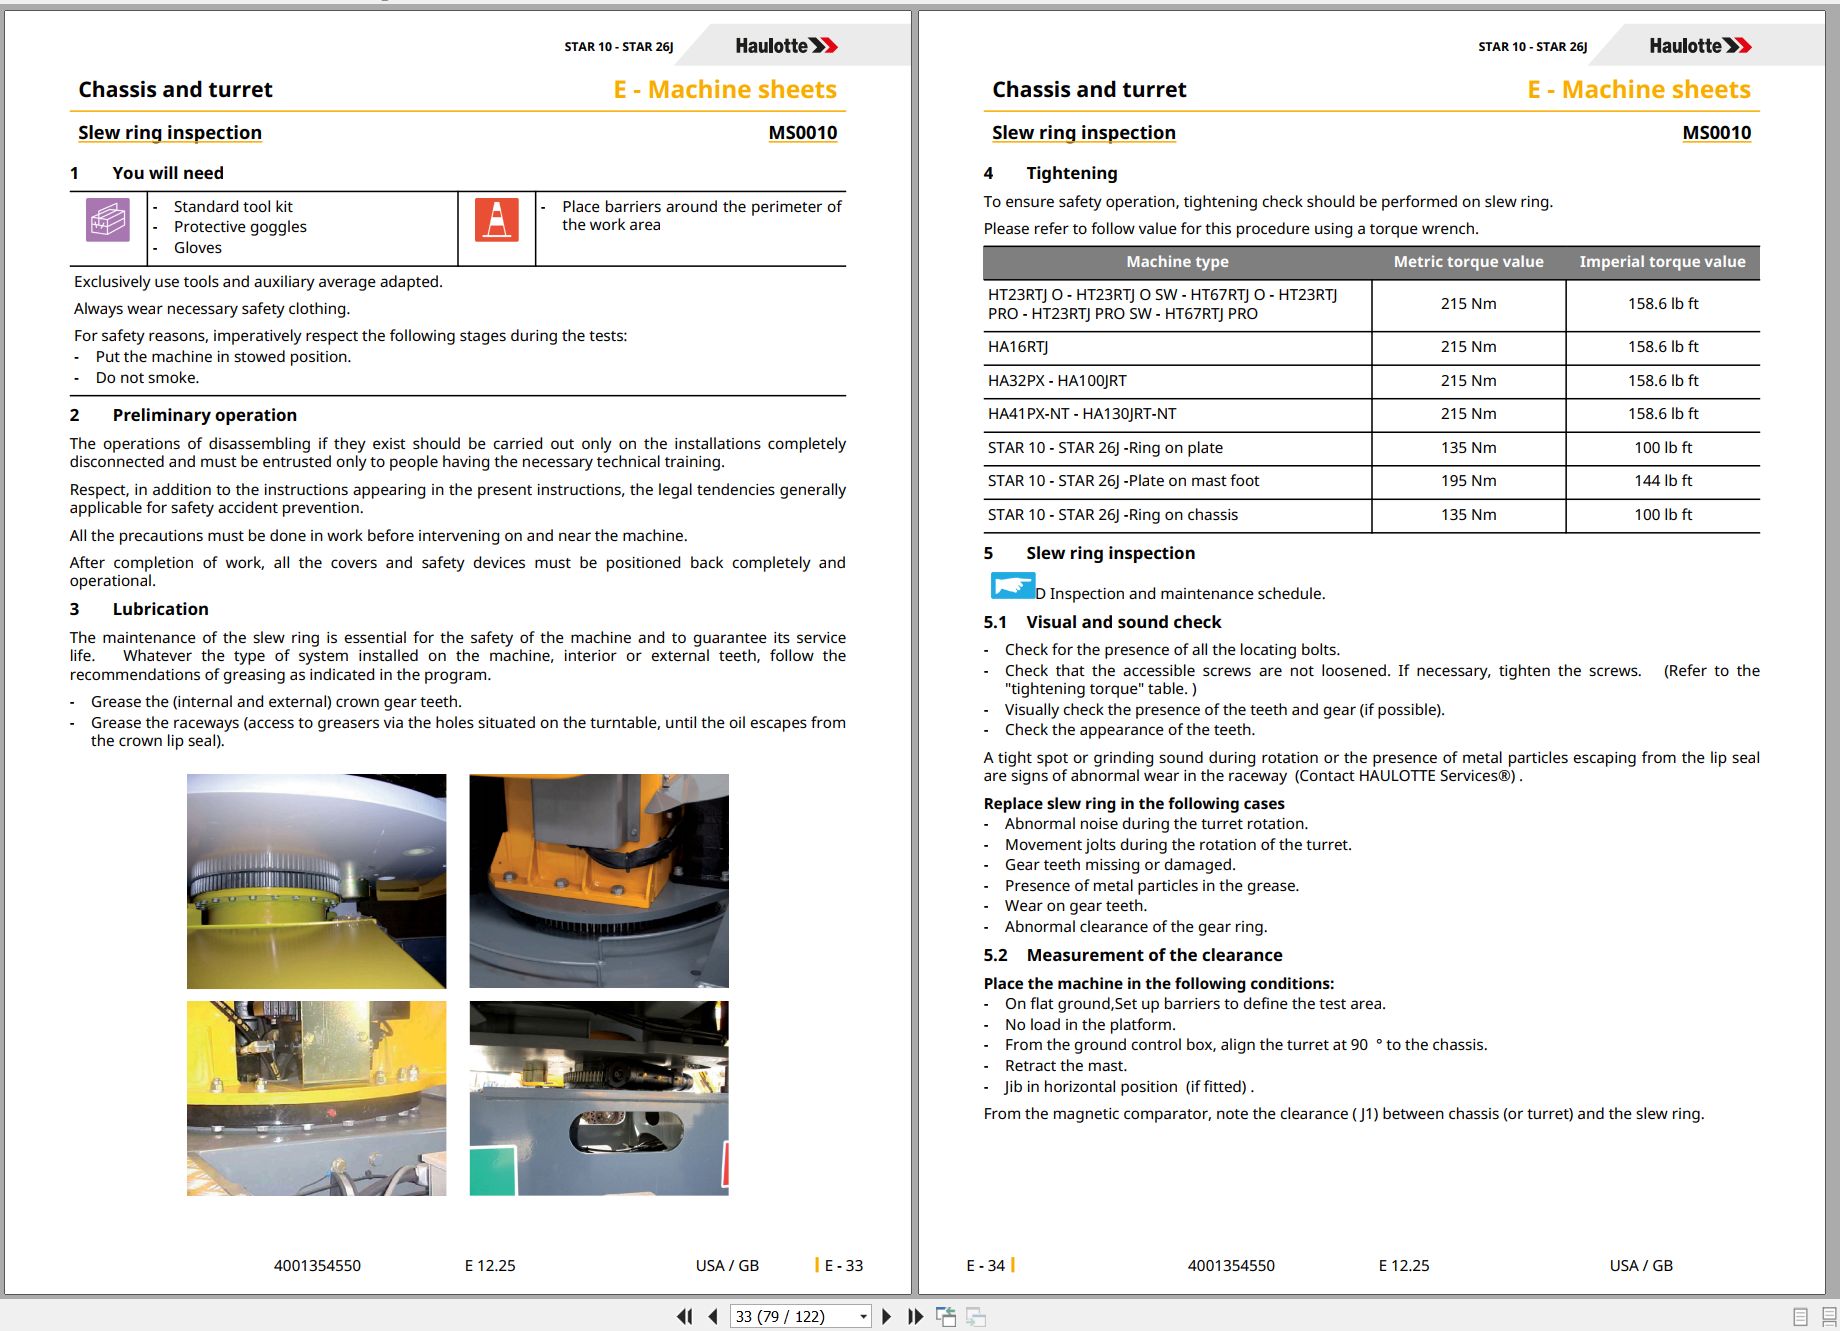Go to the previous page
The image size is (1840, 1331).
pyautogui.click(x=713, y=1316)
